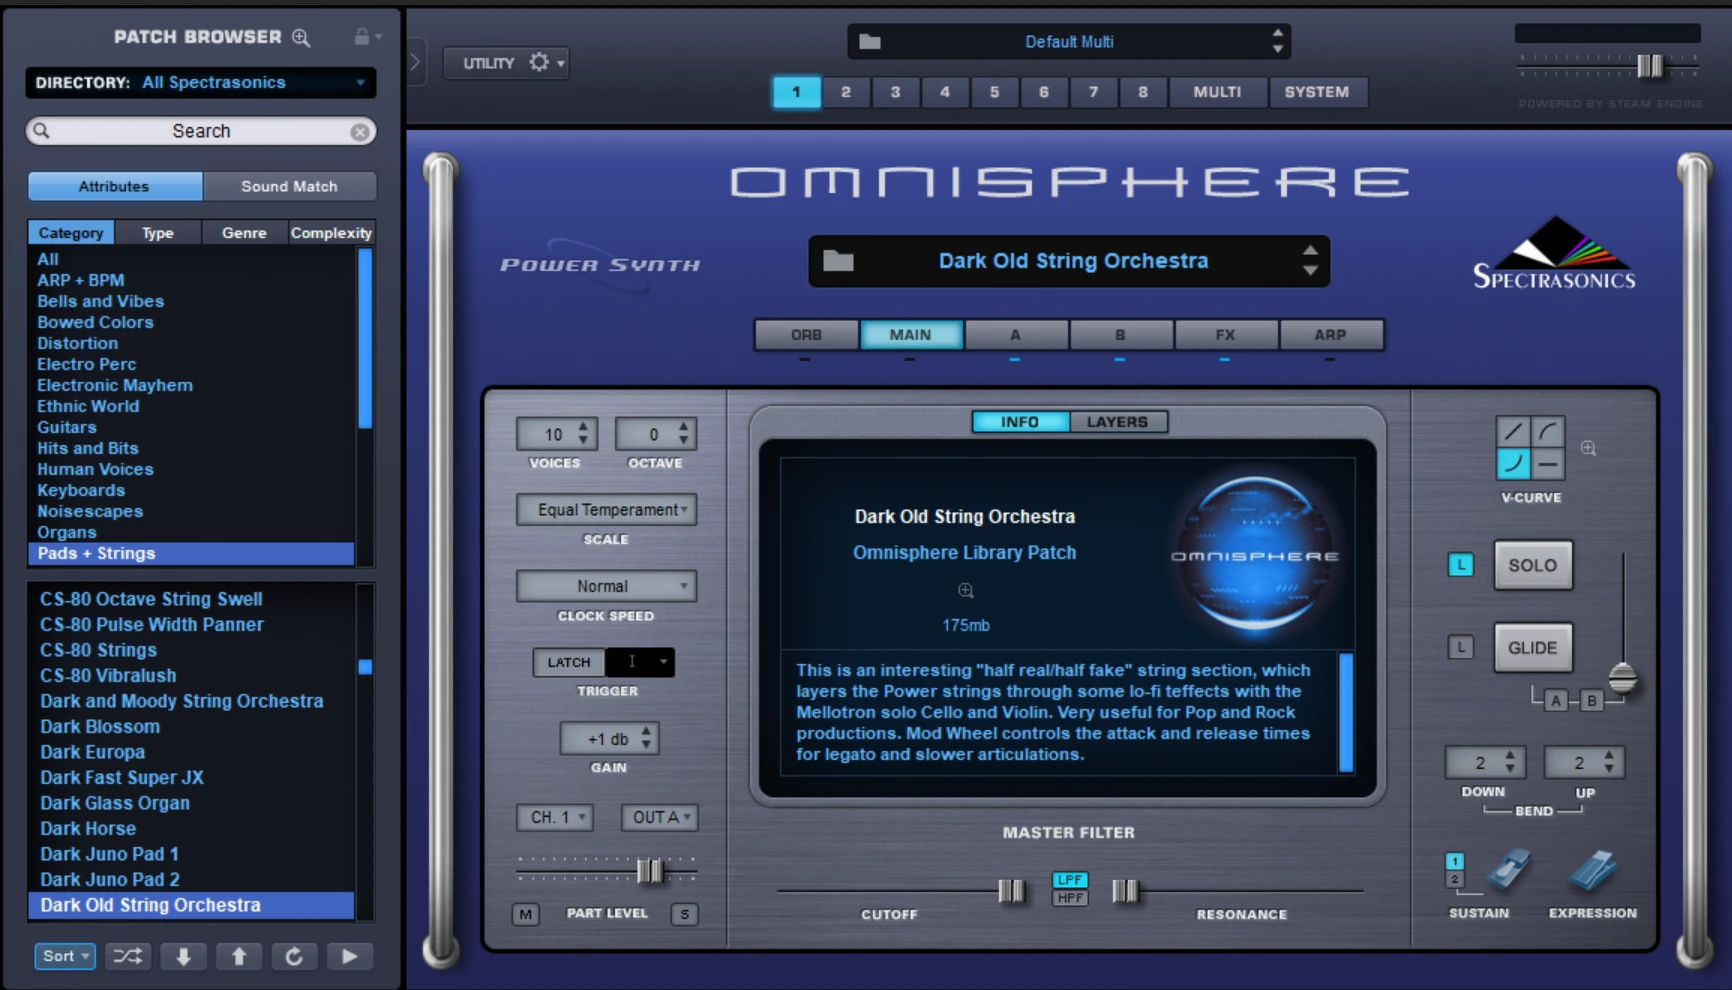Toggle glide layer B button
This screenshot has height=990, width=1732.
tap(1592, 701)
